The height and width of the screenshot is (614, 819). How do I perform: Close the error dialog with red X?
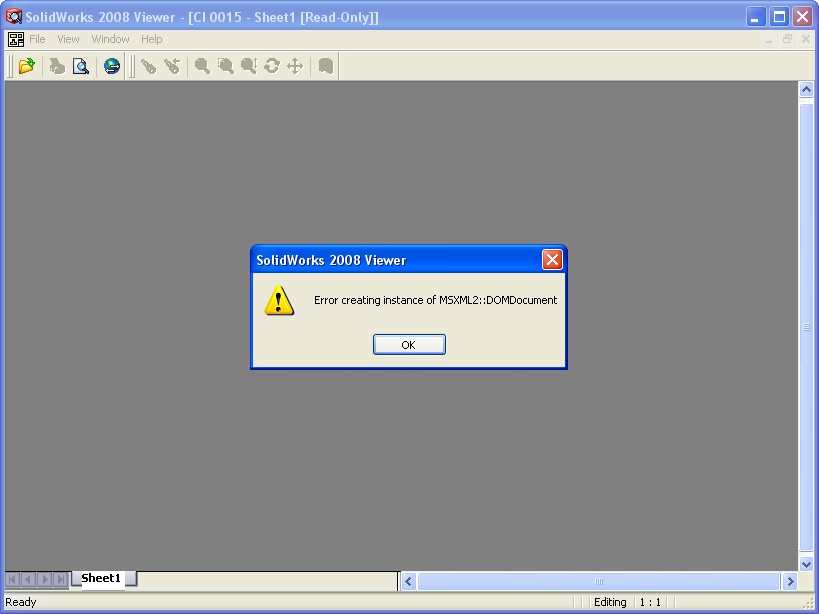[x=552, y=259]
